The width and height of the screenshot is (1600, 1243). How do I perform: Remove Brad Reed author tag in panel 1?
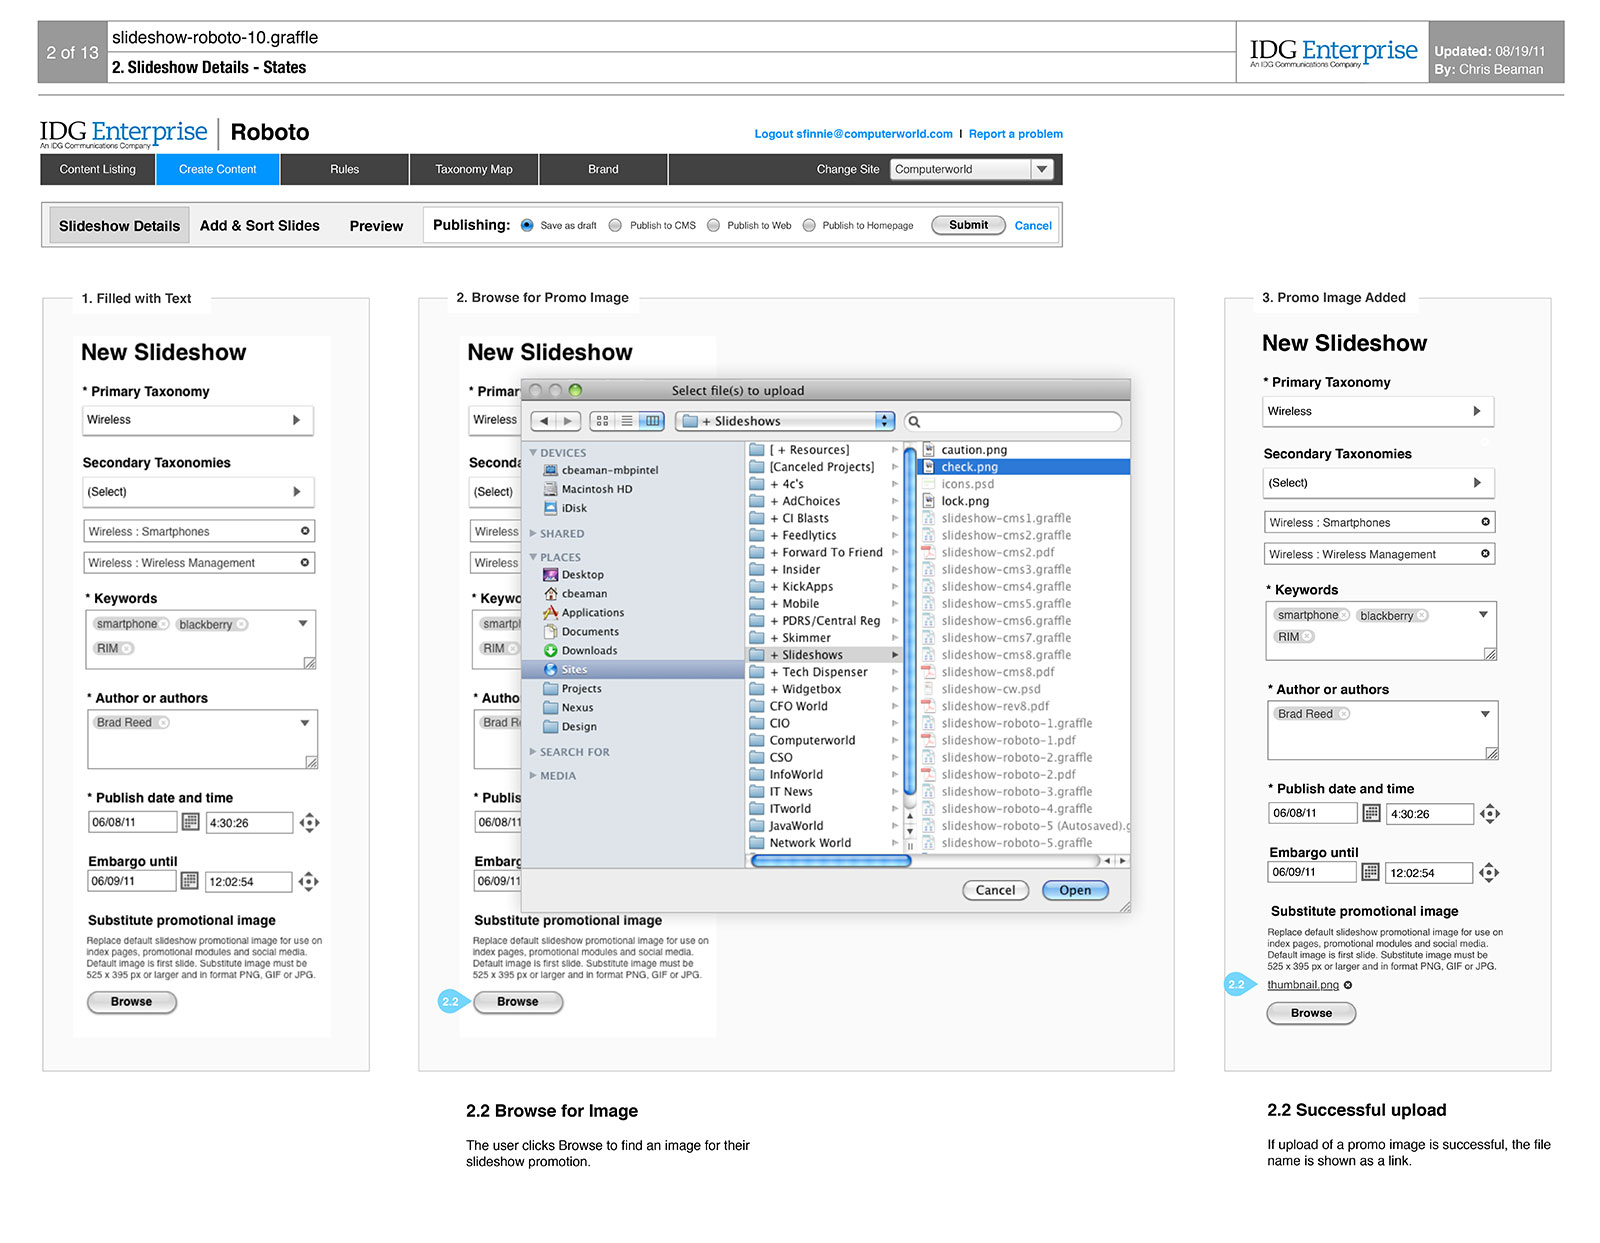(163, 722)
